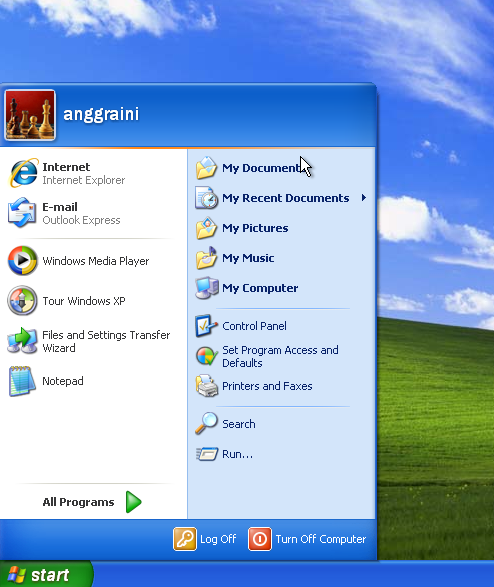Click the Run icon
The height and width of the screenshot is (587, 494).
207,454
